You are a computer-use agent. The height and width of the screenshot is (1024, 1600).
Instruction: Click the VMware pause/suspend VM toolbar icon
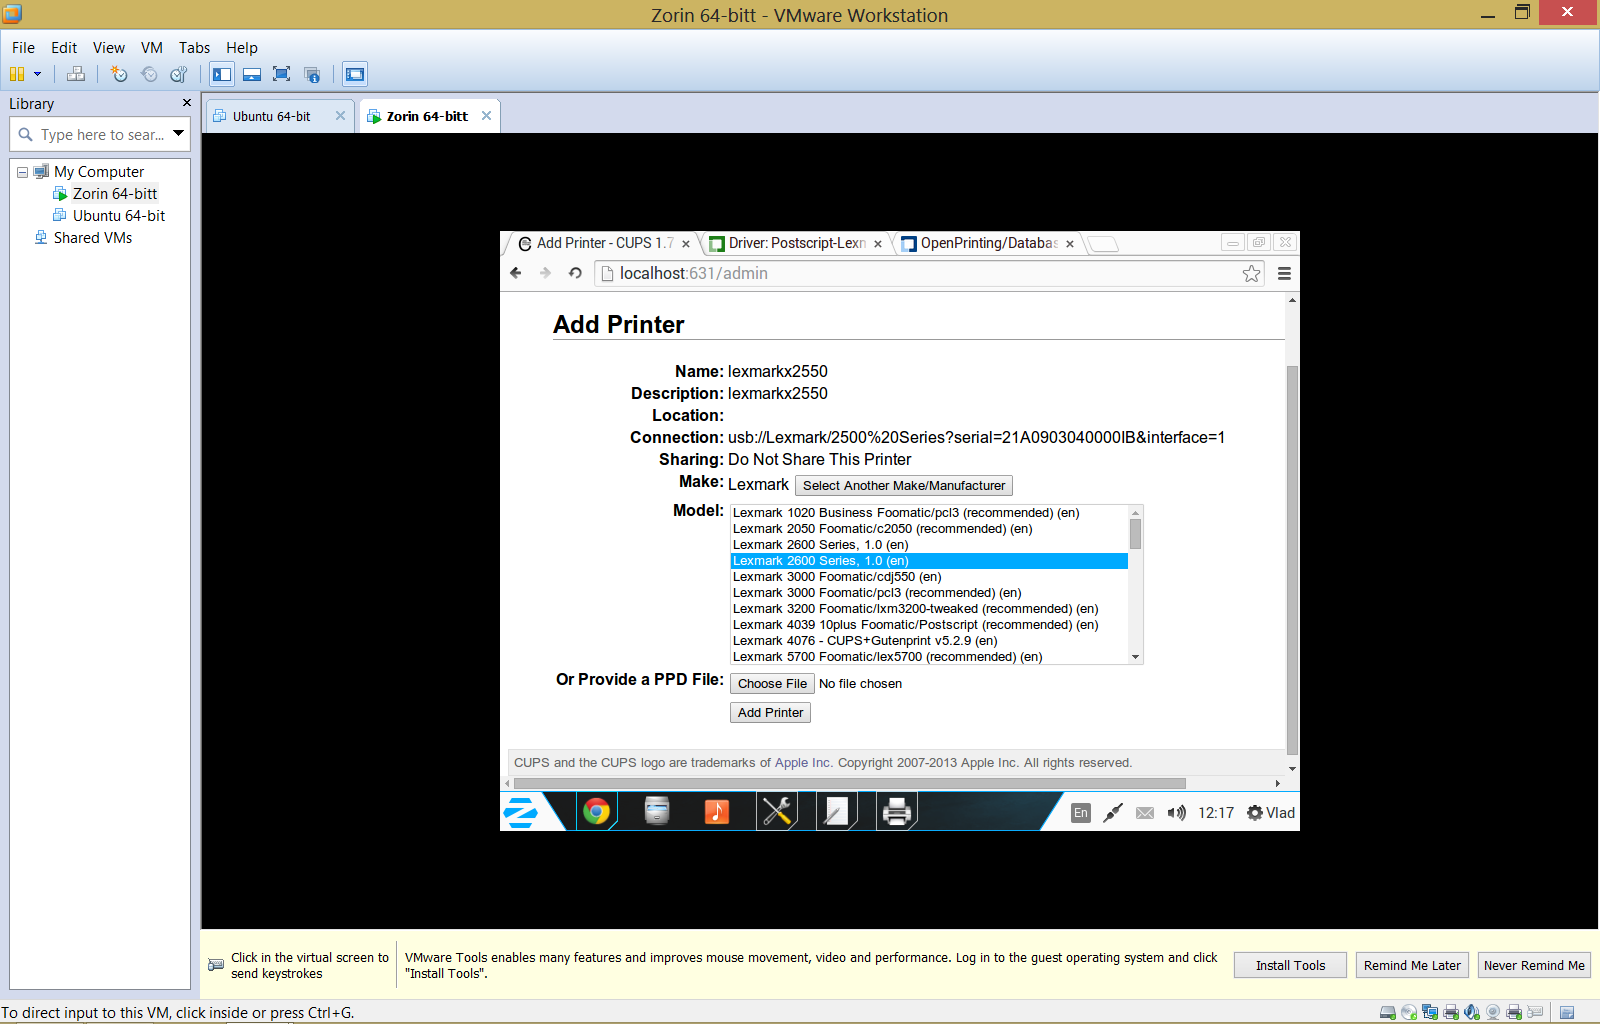16,74
